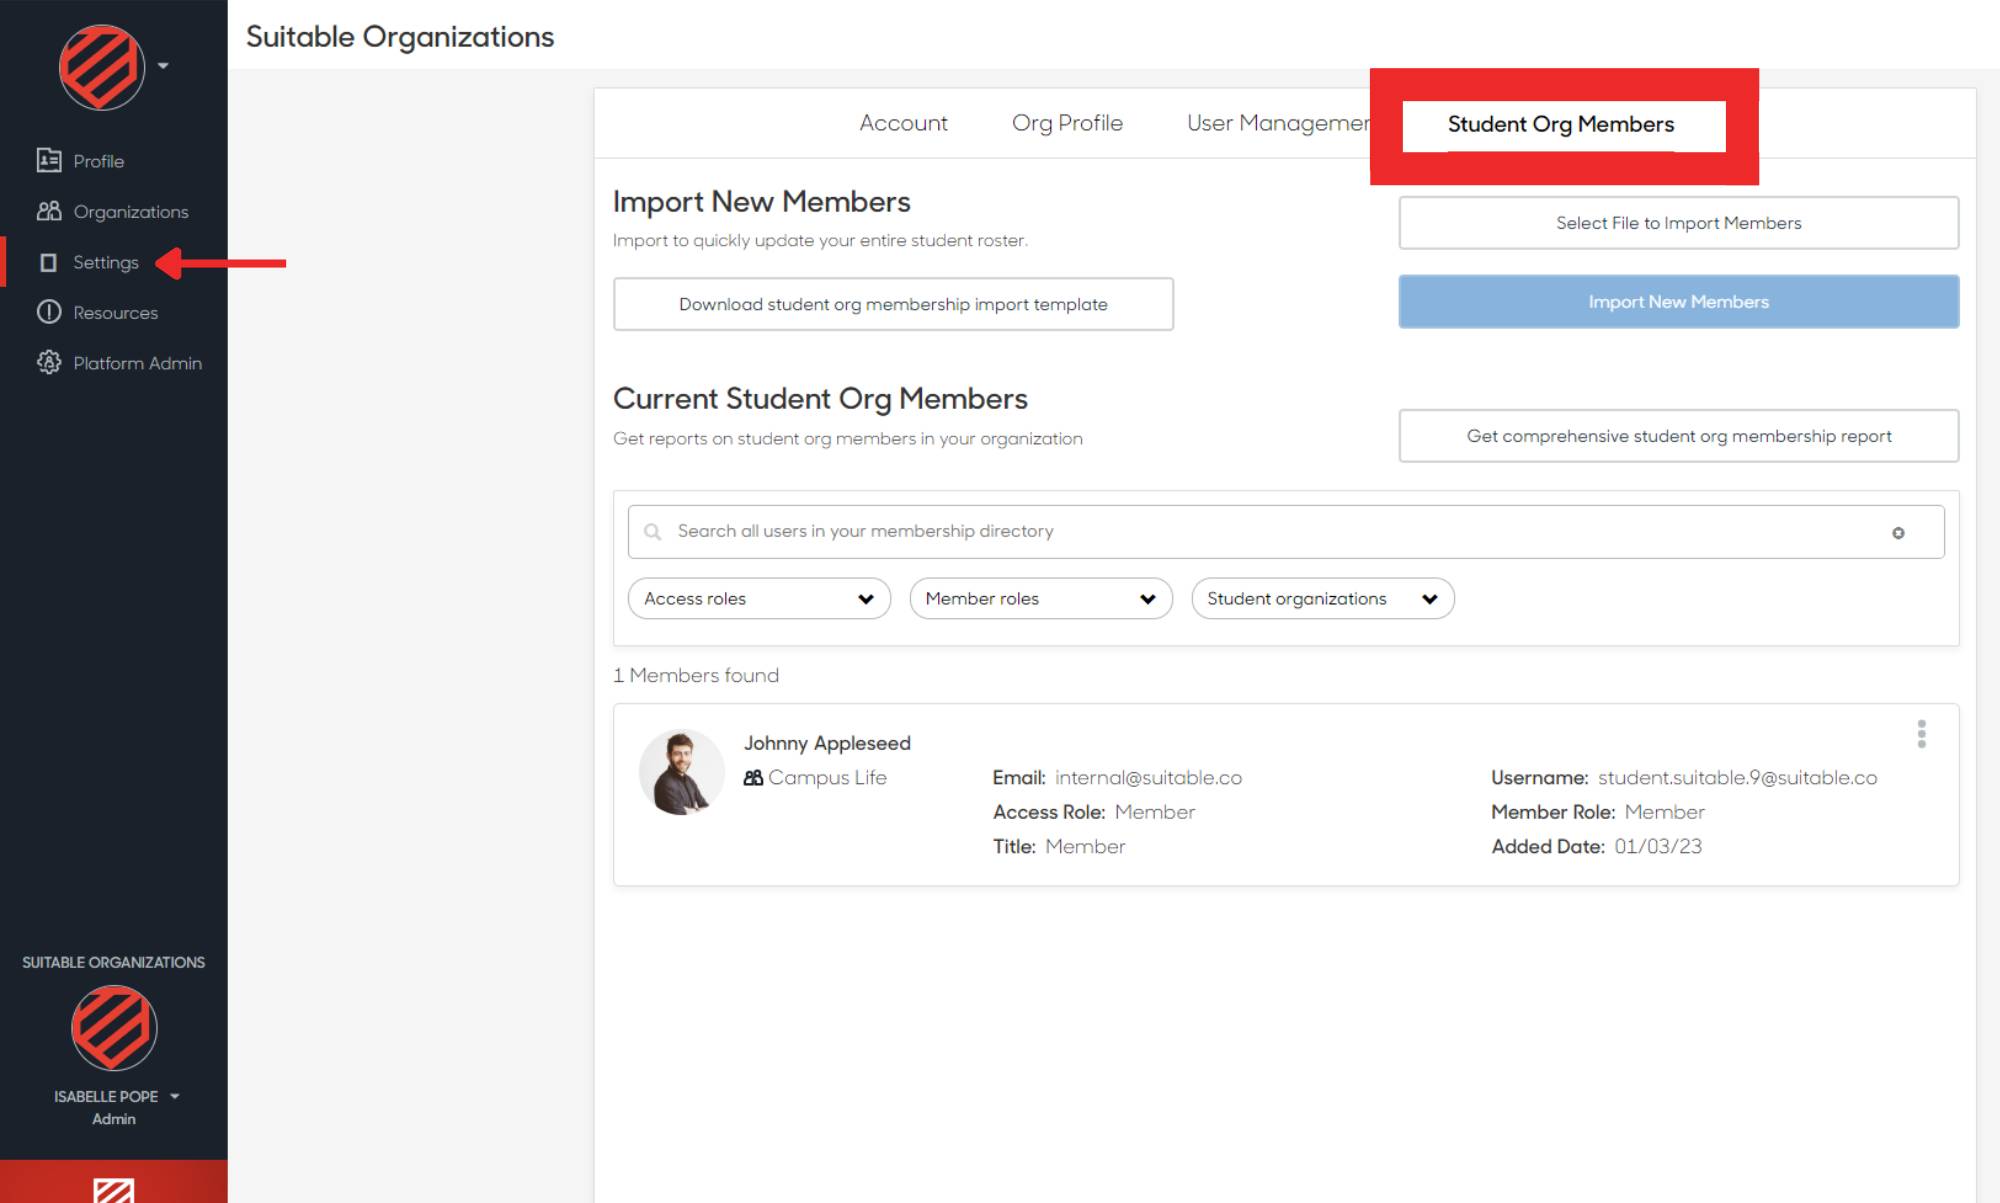Image resolution: width=2000 pixels, height=1203 pixels.
Task: Click the Profile sidebar icon
Action: click(49, 160)
